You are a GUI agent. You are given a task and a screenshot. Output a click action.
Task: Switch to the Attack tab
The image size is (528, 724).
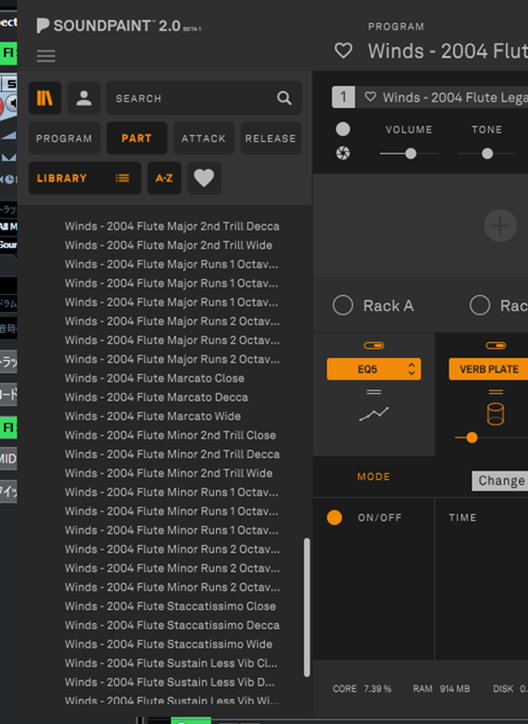(x=204, y=138)
